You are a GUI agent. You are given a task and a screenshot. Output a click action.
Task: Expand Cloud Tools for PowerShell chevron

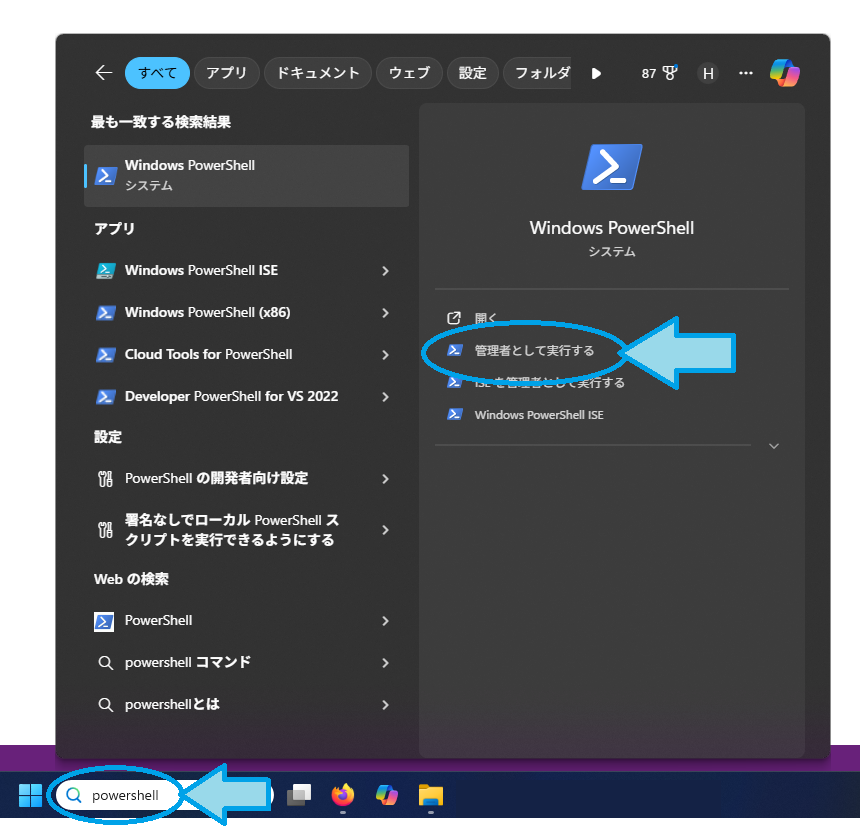click(x=386, y=355)
